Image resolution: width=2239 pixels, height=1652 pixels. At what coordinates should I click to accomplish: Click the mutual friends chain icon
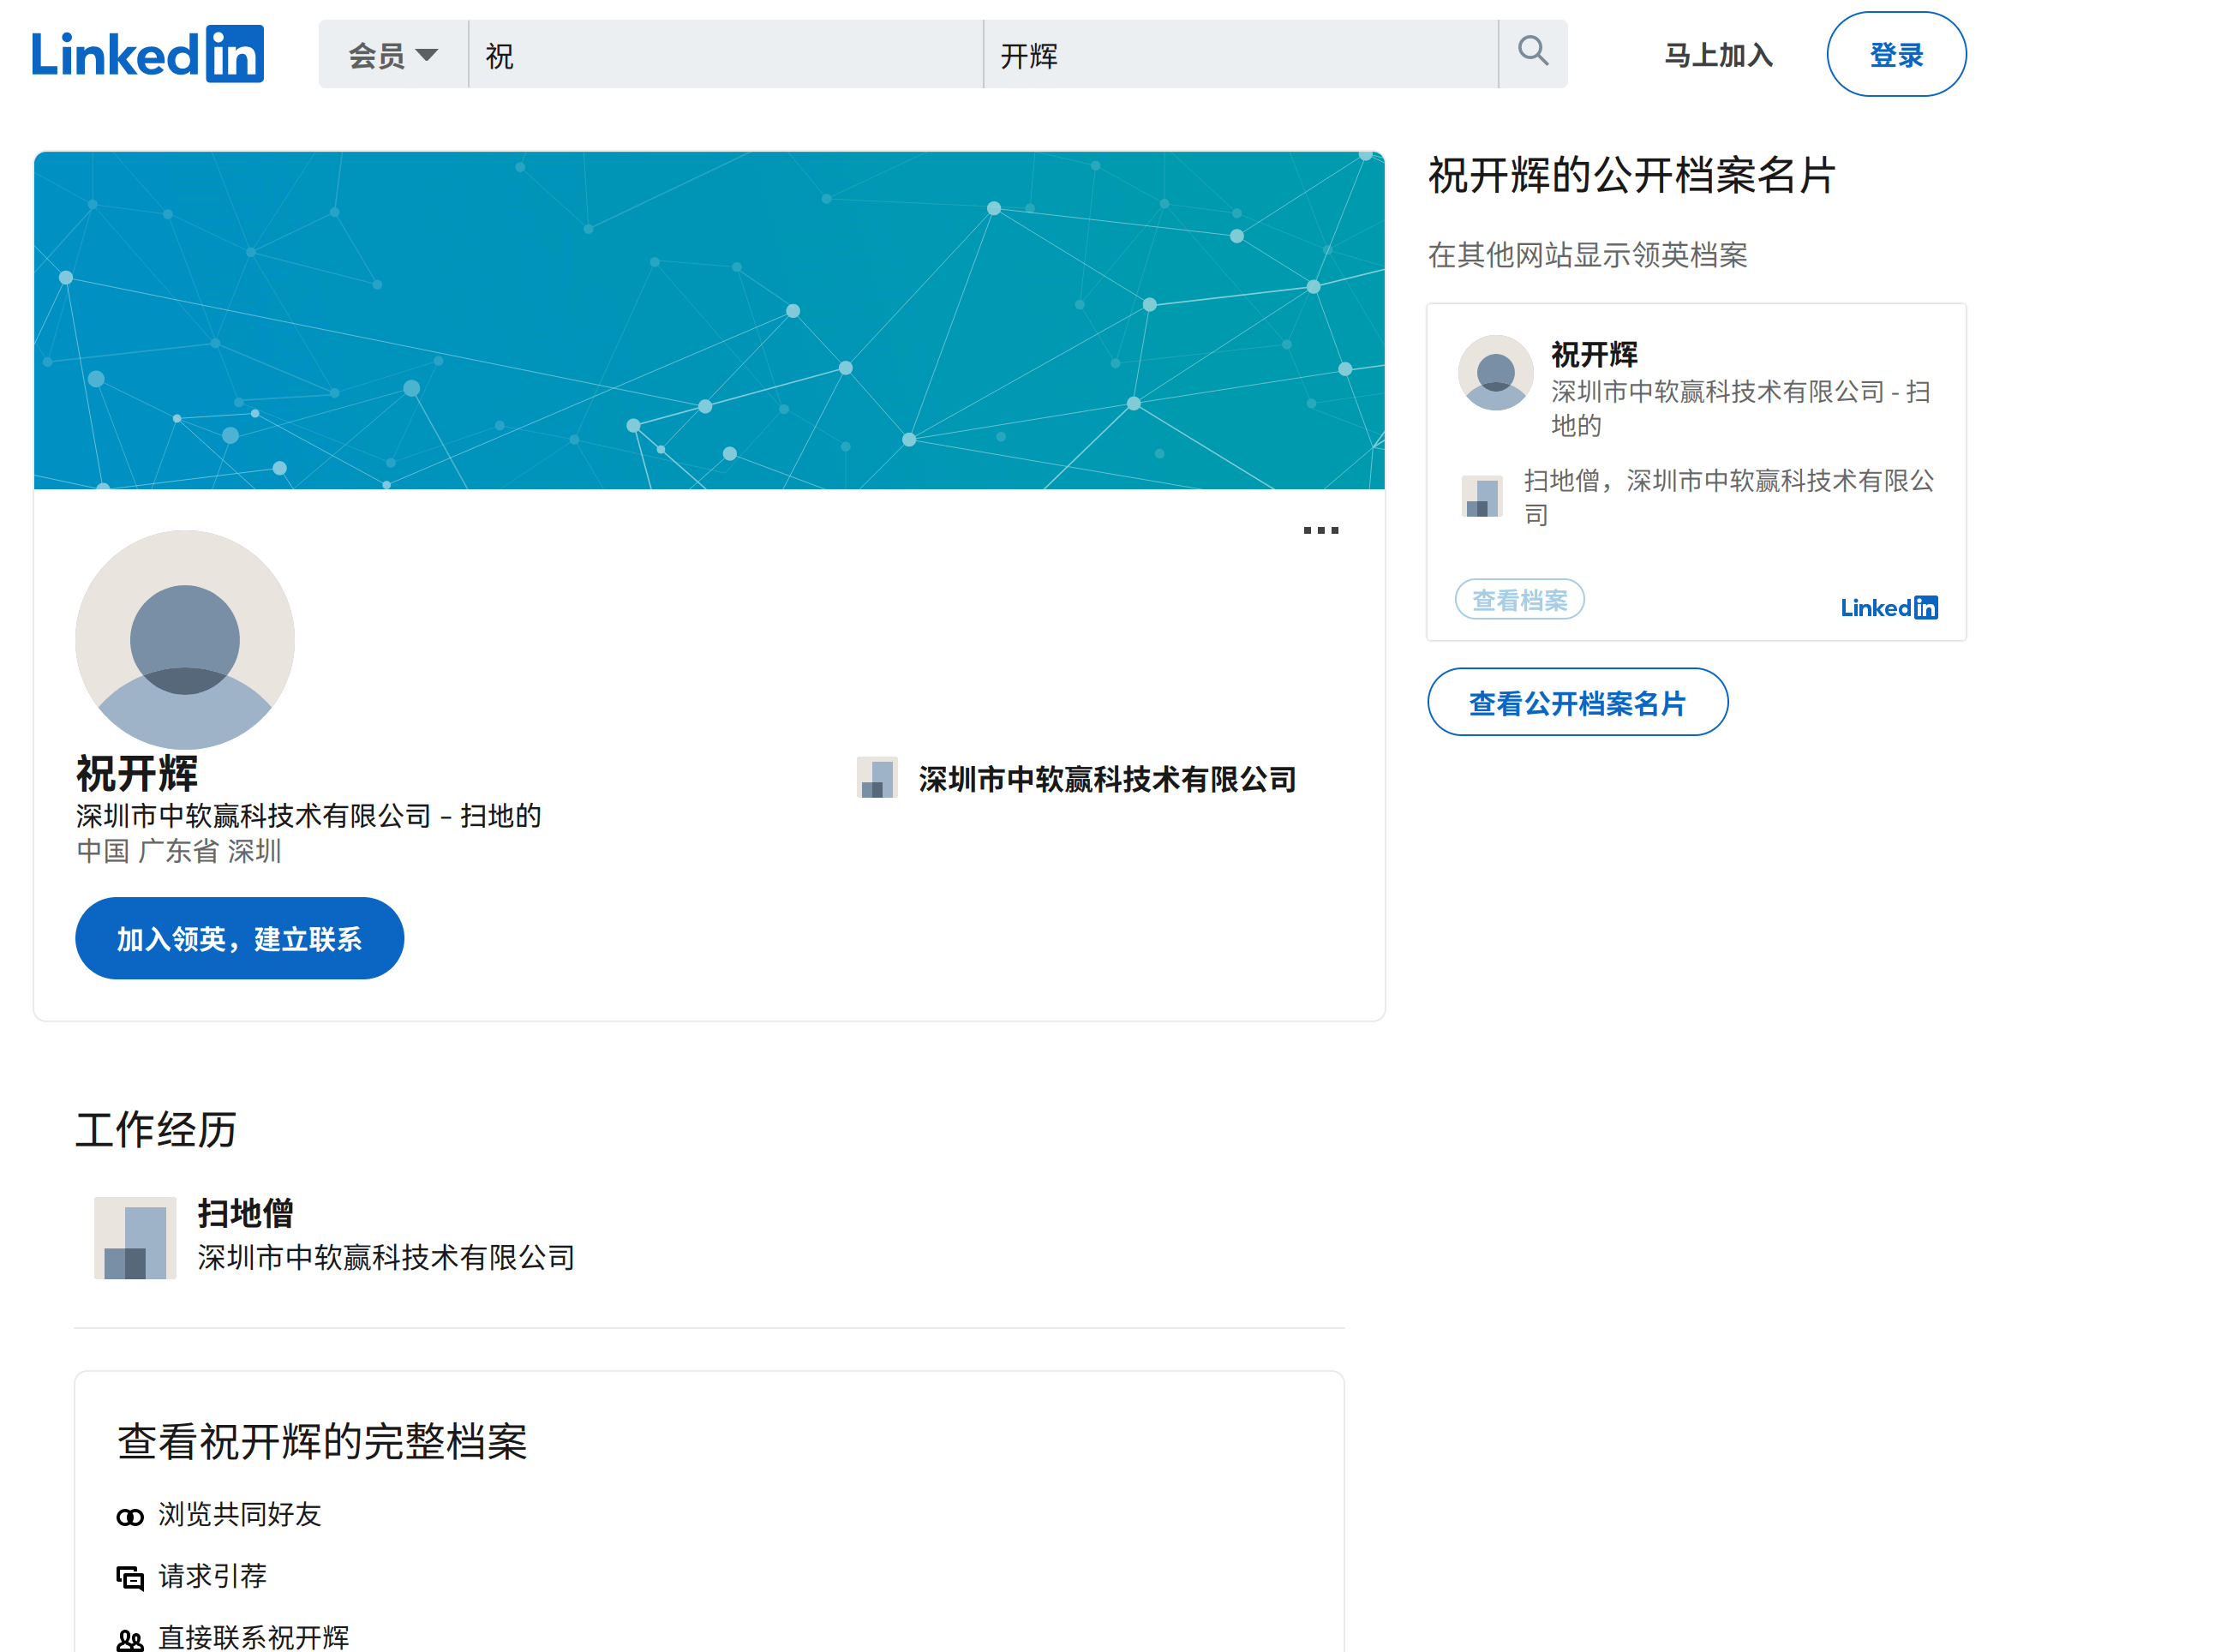pos(129,1516)
